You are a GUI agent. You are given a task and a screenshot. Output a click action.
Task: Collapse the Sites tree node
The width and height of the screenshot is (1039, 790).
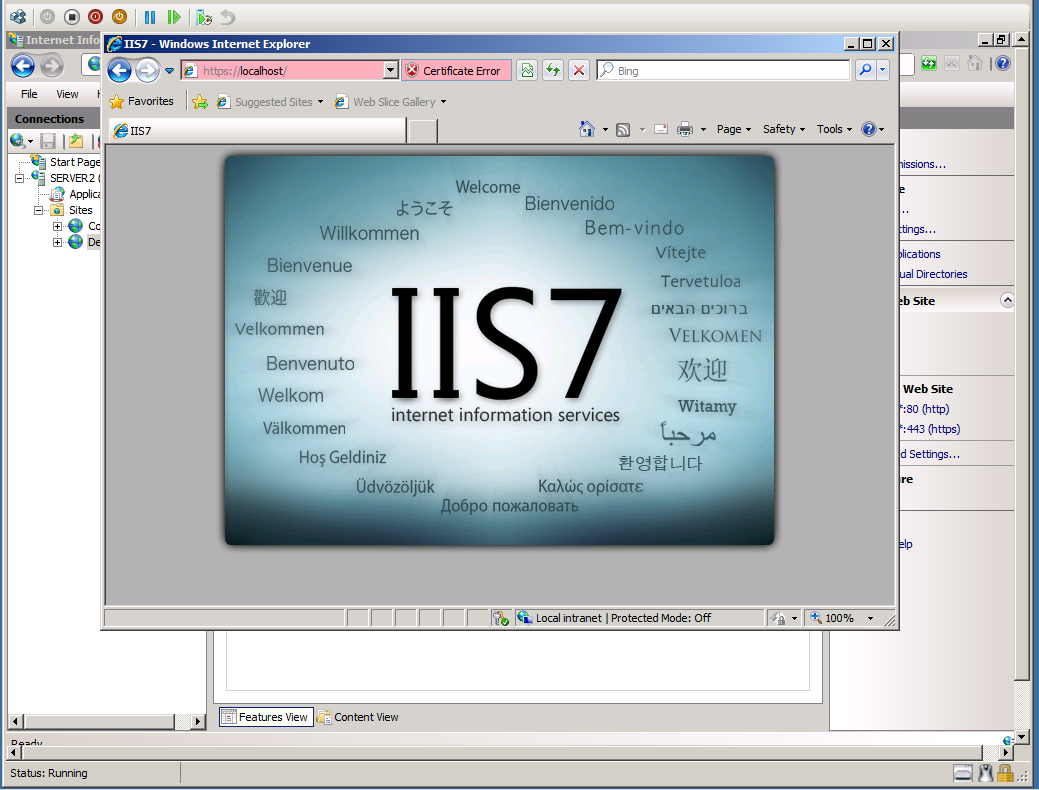[x=38, y=210]
